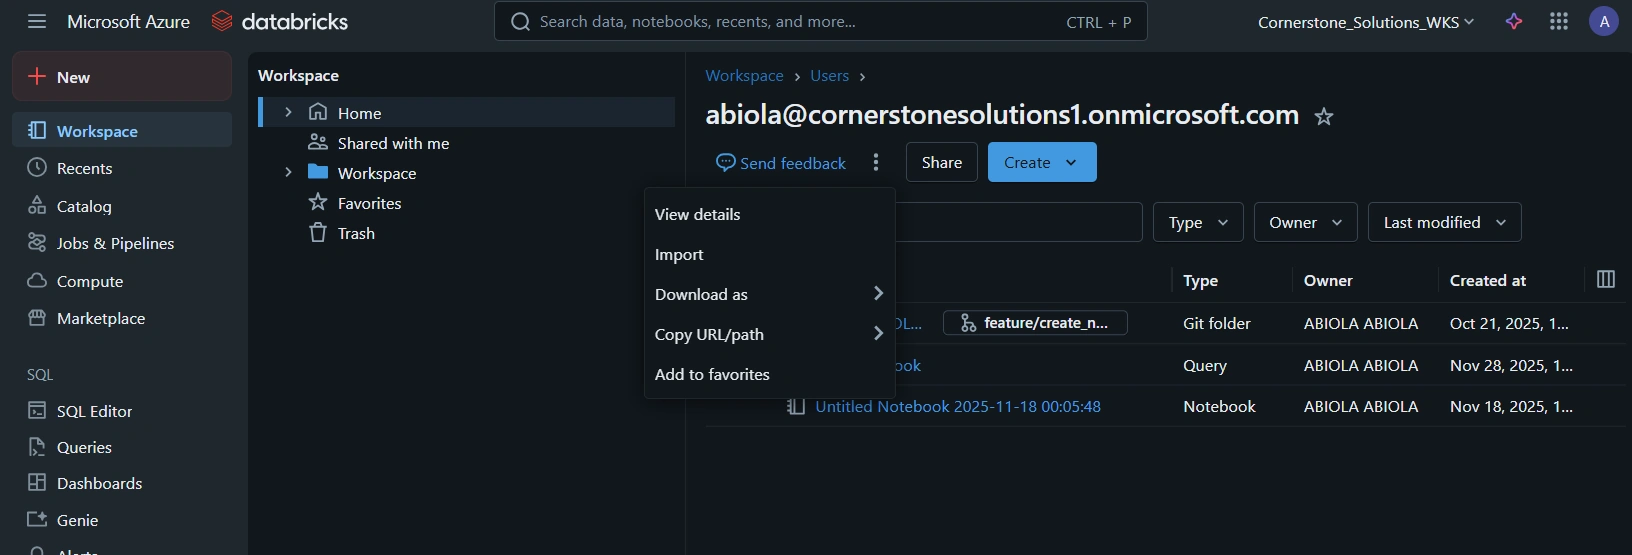Click the Genie icon in sidebar
This screenshot has height=555, width=1632.
(37, 520)
